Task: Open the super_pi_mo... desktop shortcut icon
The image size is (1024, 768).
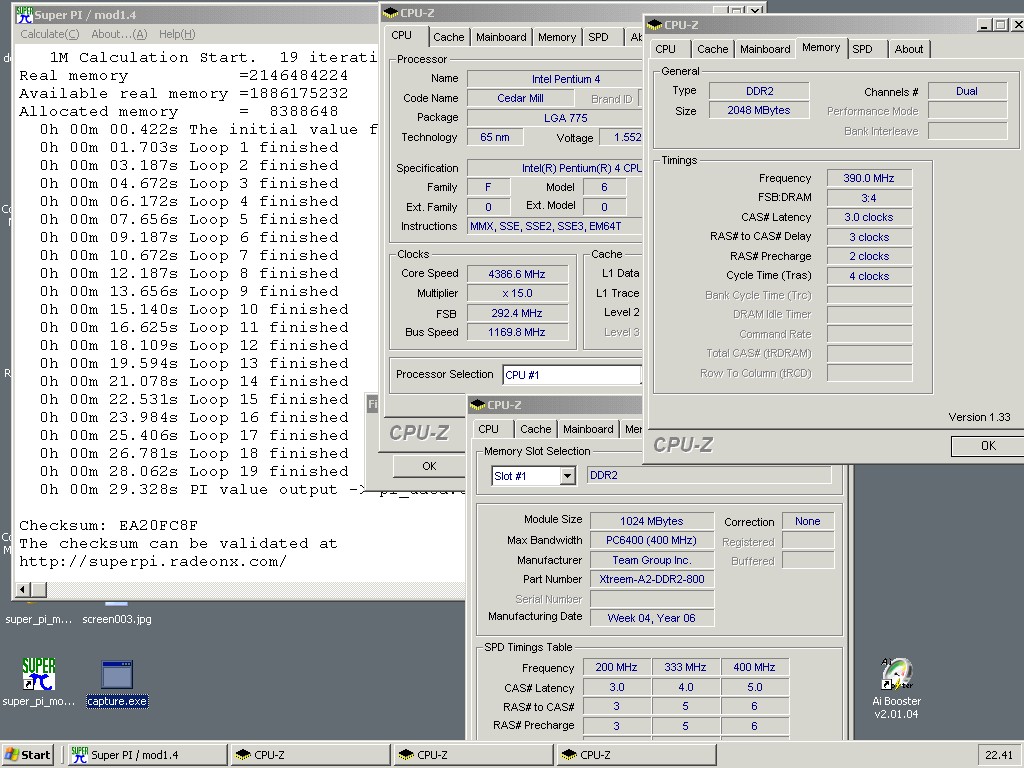Action: [39, 675]
